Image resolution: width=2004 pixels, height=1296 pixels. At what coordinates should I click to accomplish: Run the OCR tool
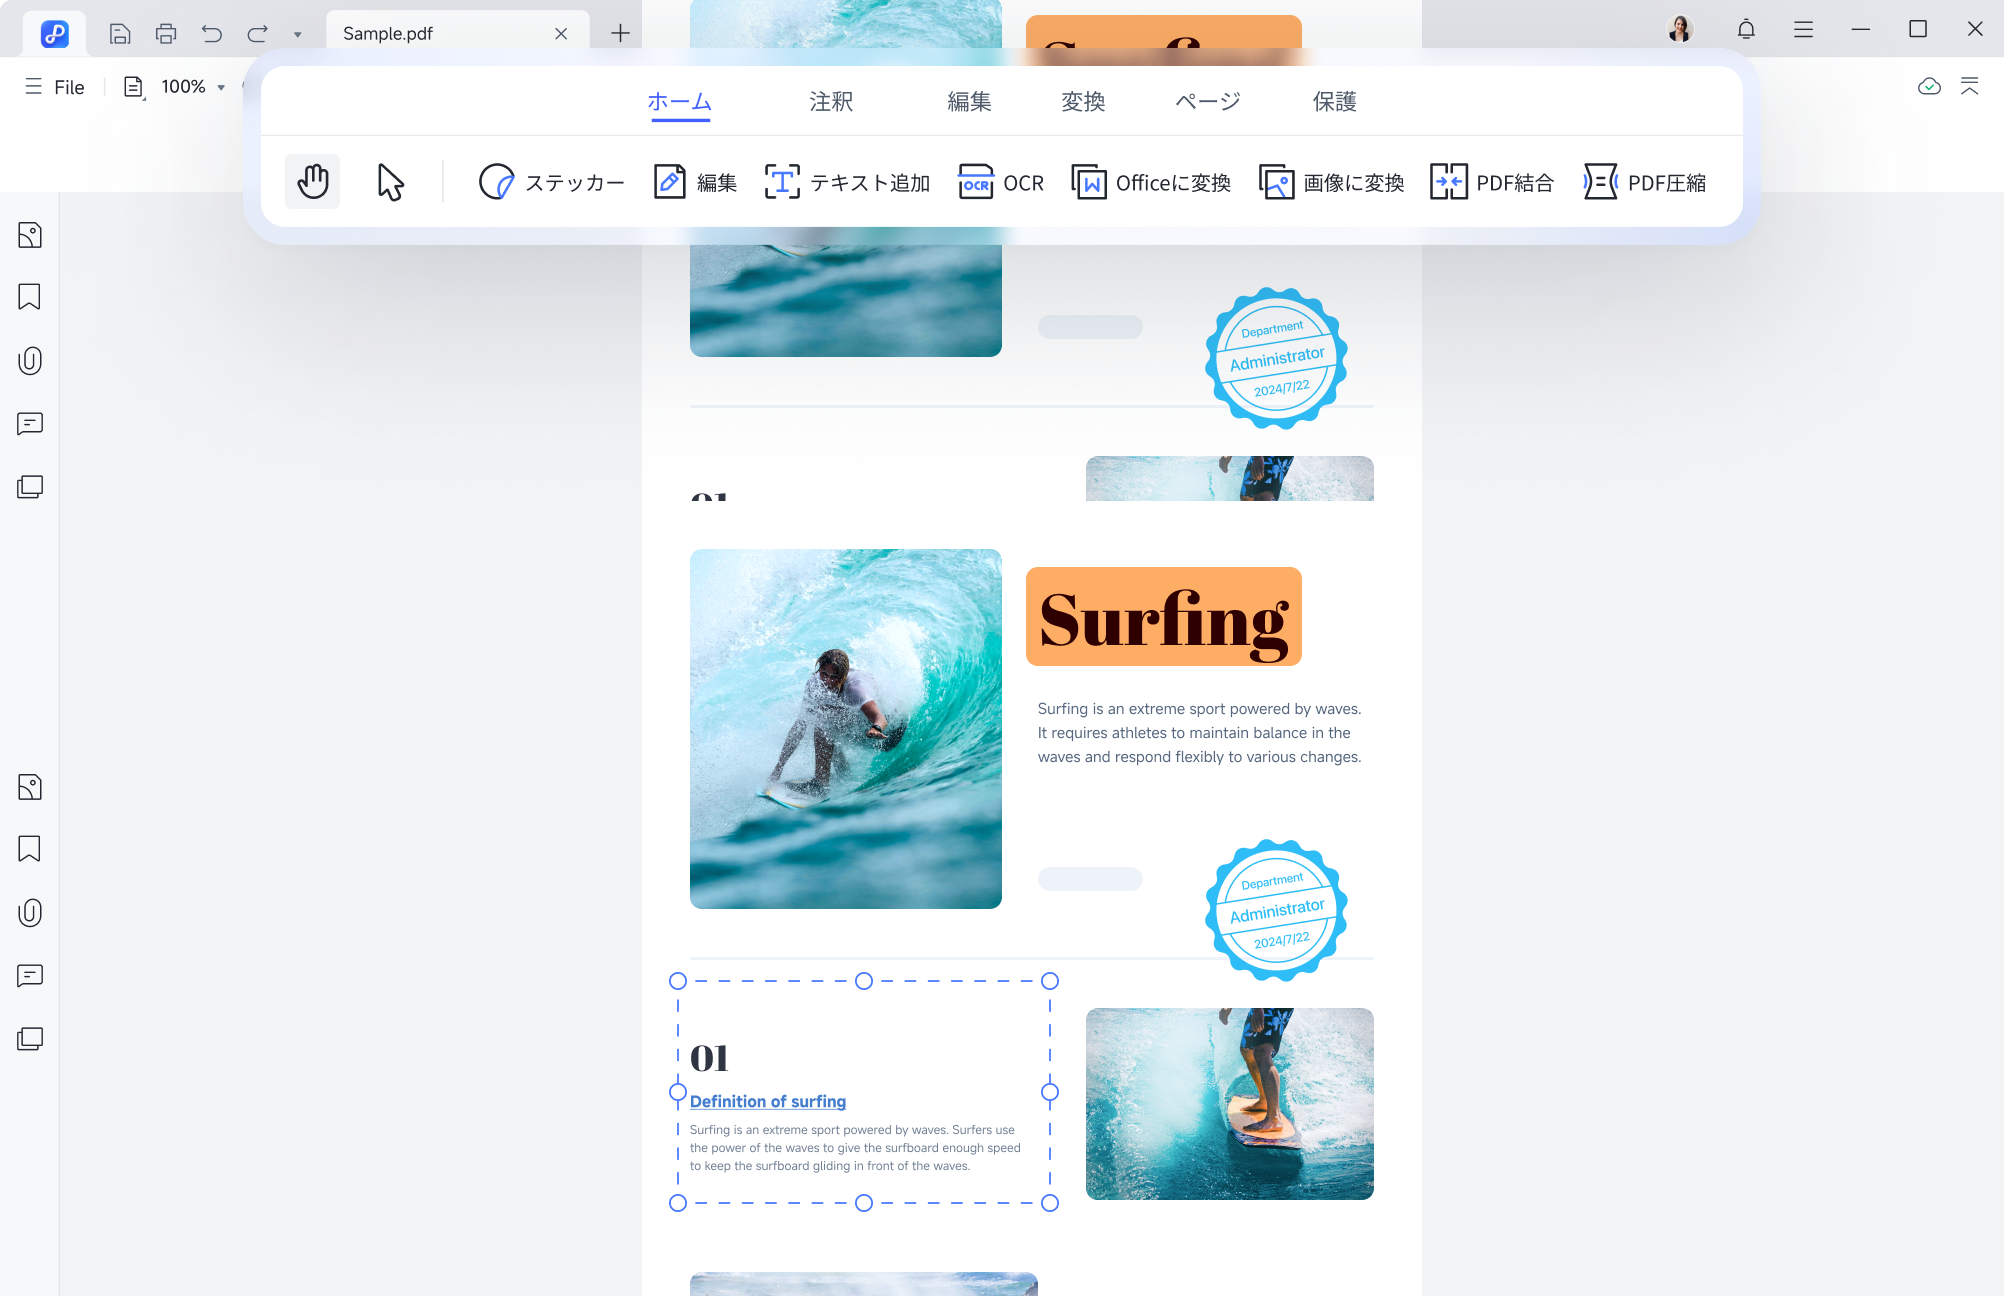coord(1000,182)
